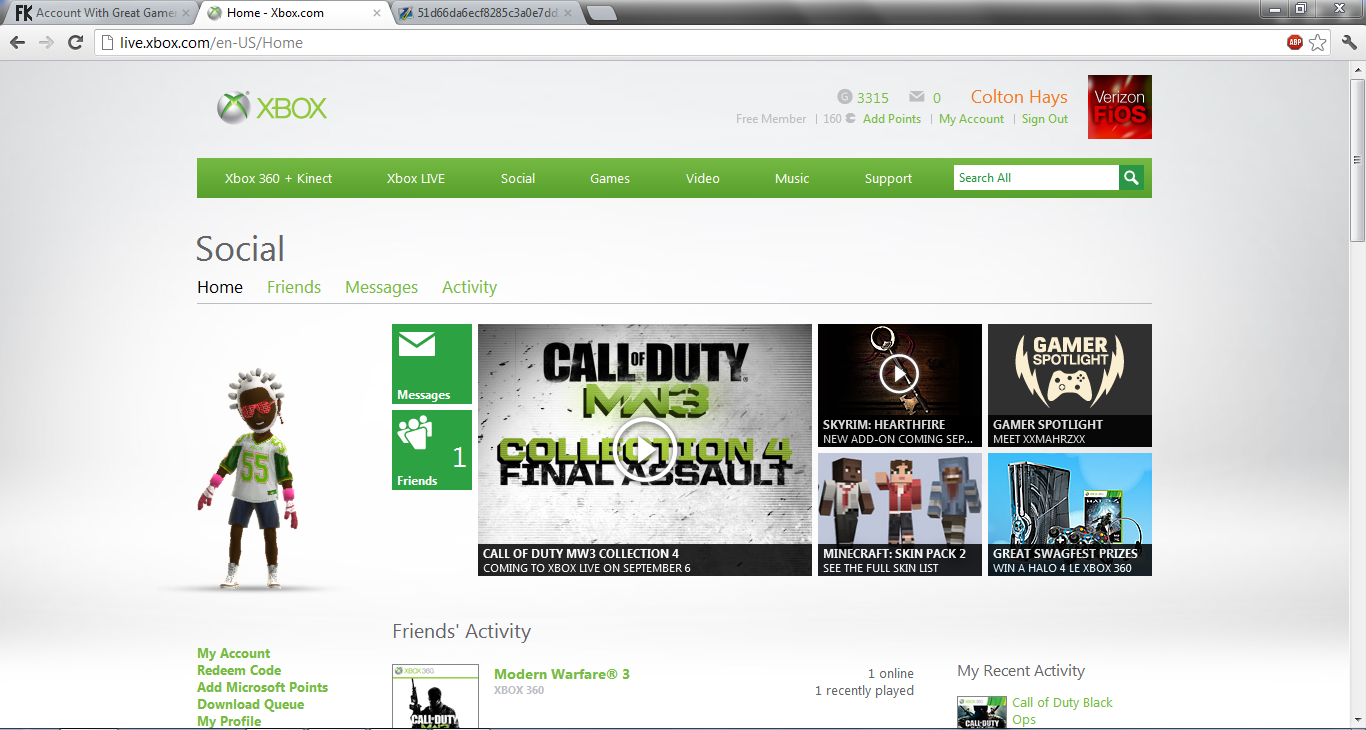Screen dimensions: 1366x730
Task: Open the Xbox 360 + Kinect menu
Action: [x=278, y=178]
